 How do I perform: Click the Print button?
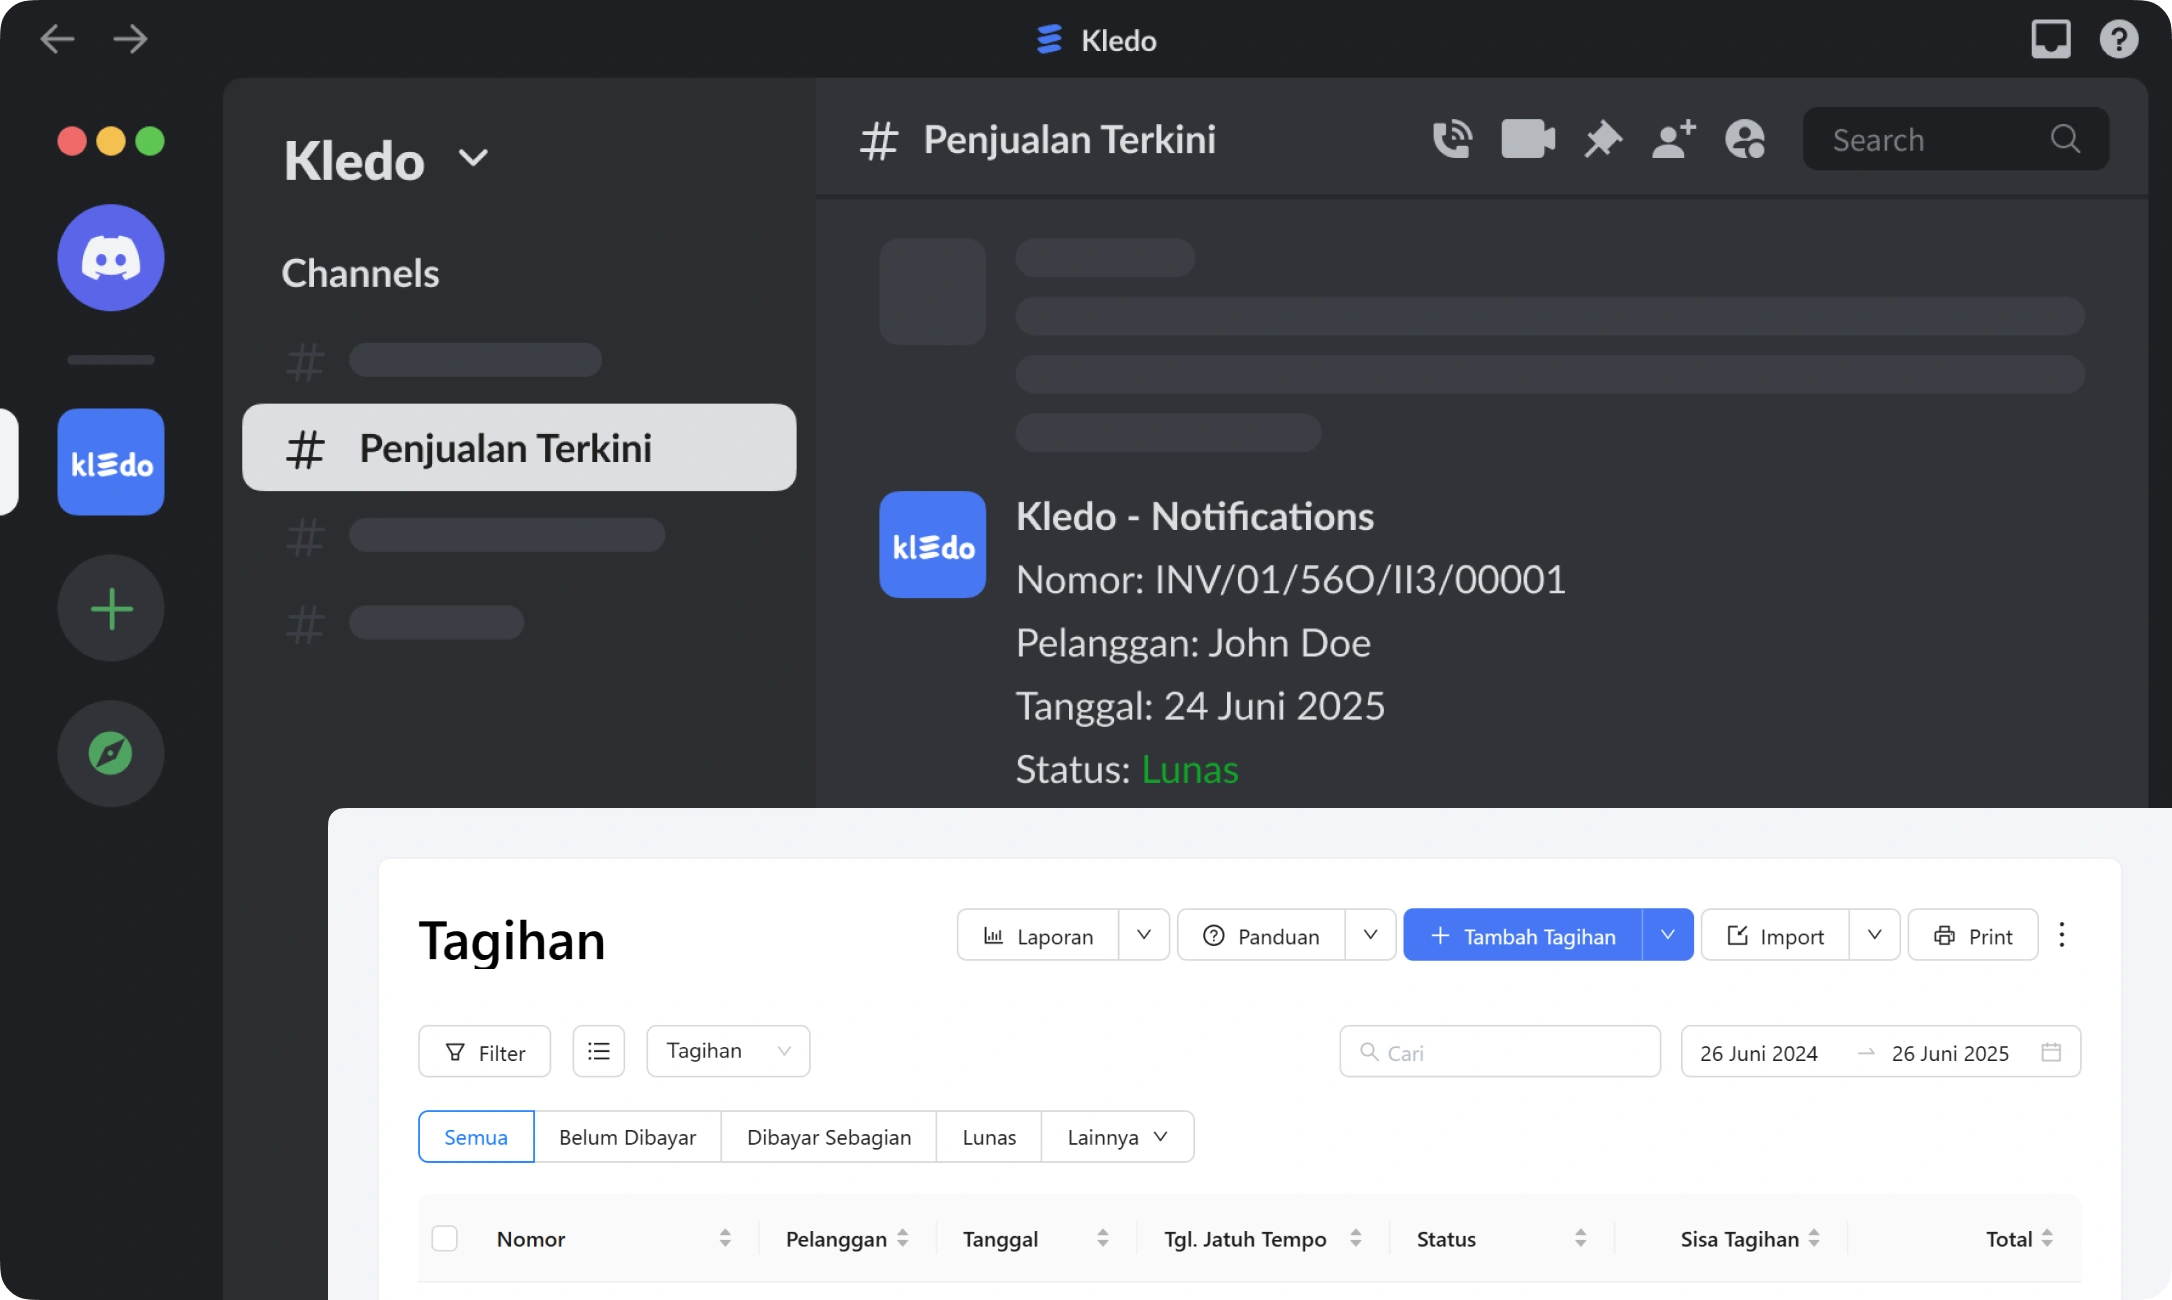pyautogui.click(x=1973, y=935)
